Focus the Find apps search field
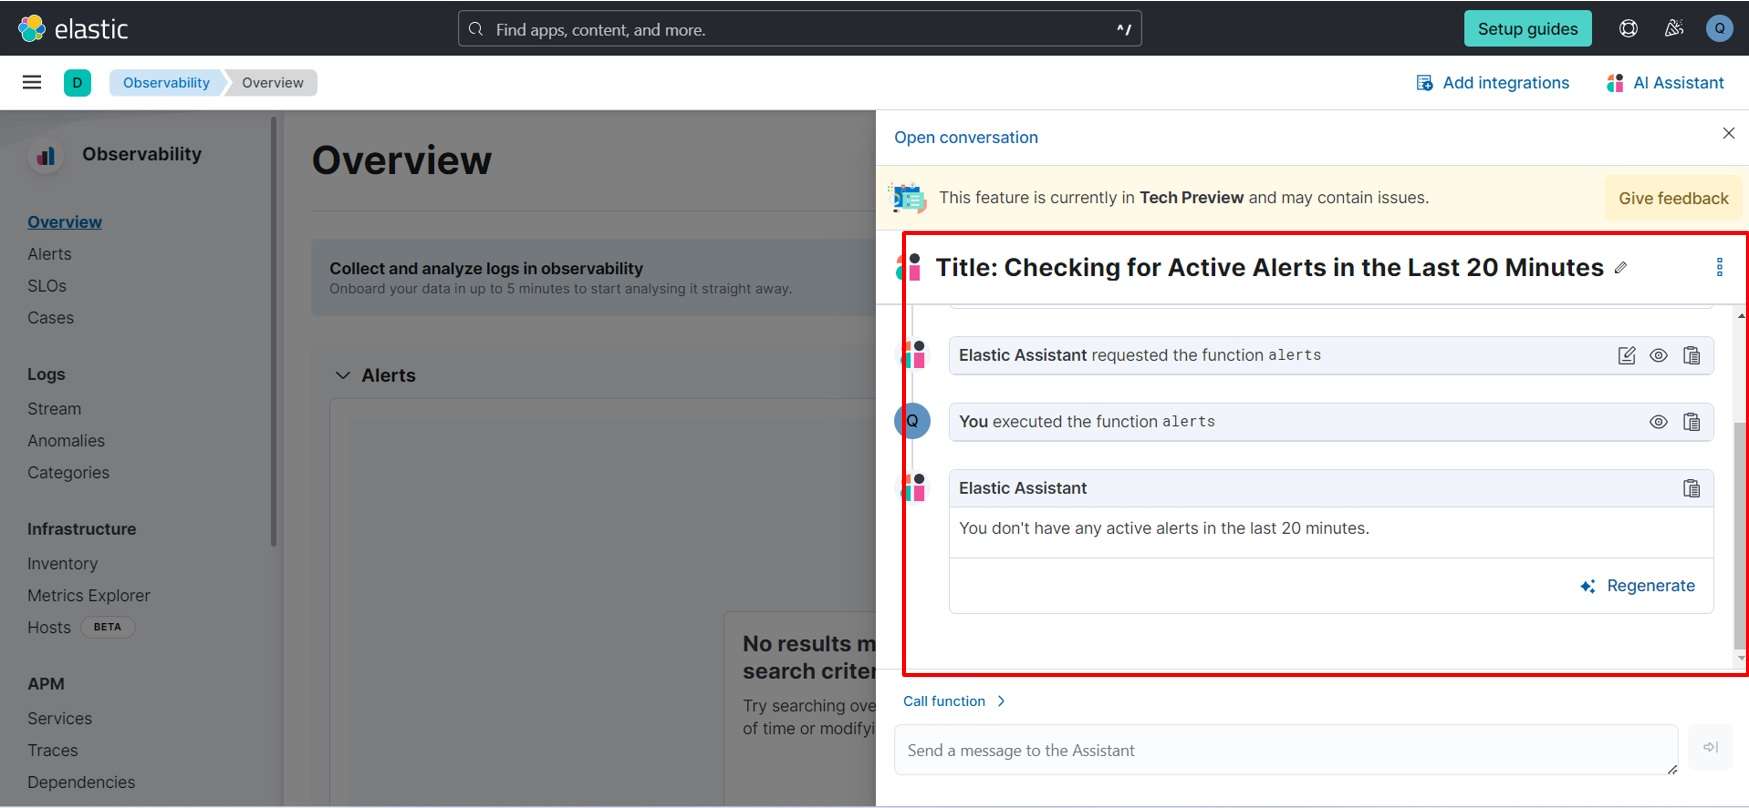 [x=800, y=29]
